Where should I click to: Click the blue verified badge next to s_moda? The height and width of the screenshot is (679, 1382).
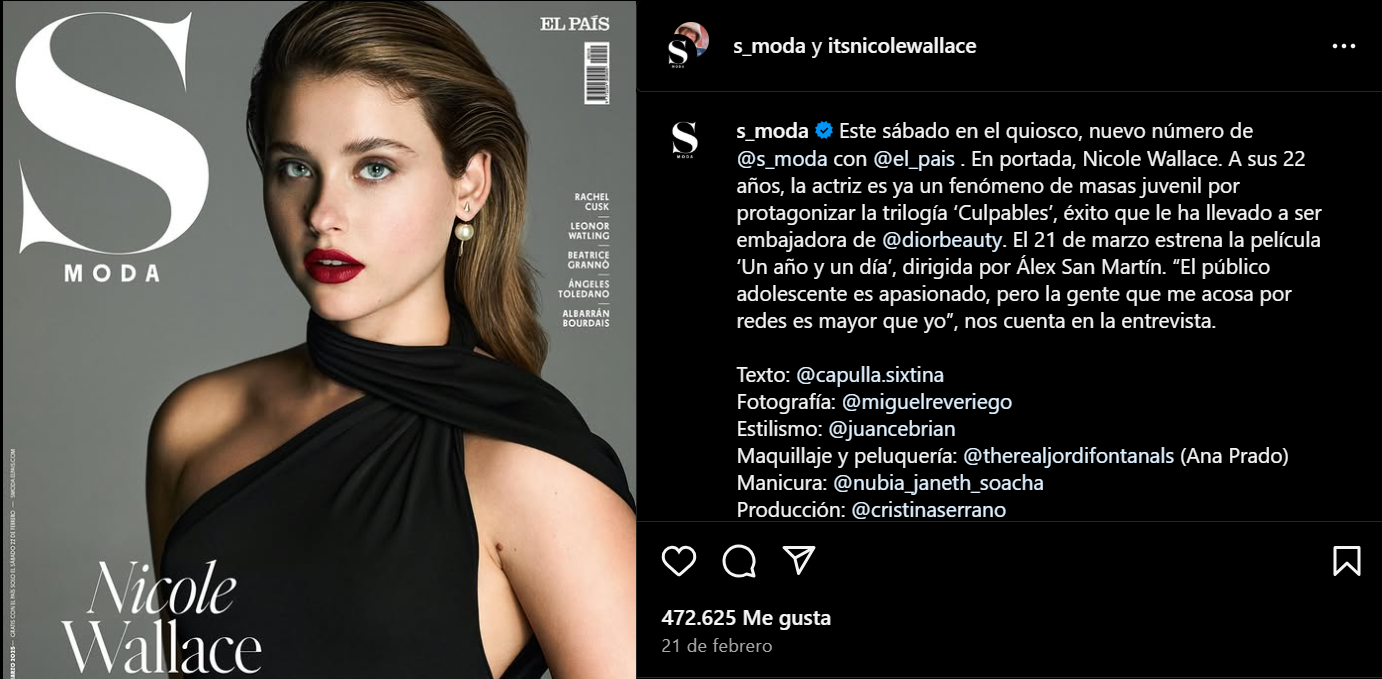[x=824, y=131]
